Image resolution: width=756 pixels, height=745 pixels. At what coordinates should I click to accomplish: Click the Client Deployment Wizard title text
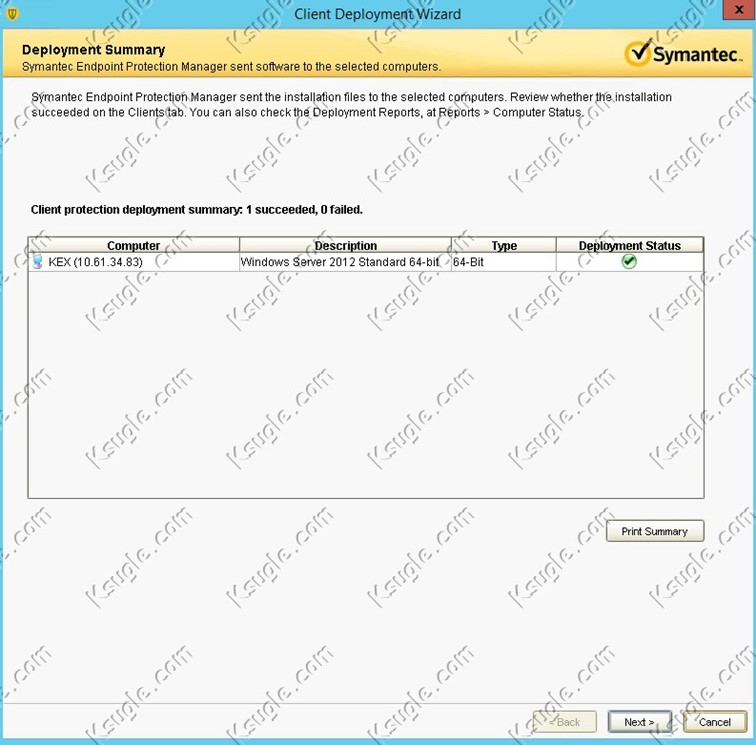(x=378, y=14)
